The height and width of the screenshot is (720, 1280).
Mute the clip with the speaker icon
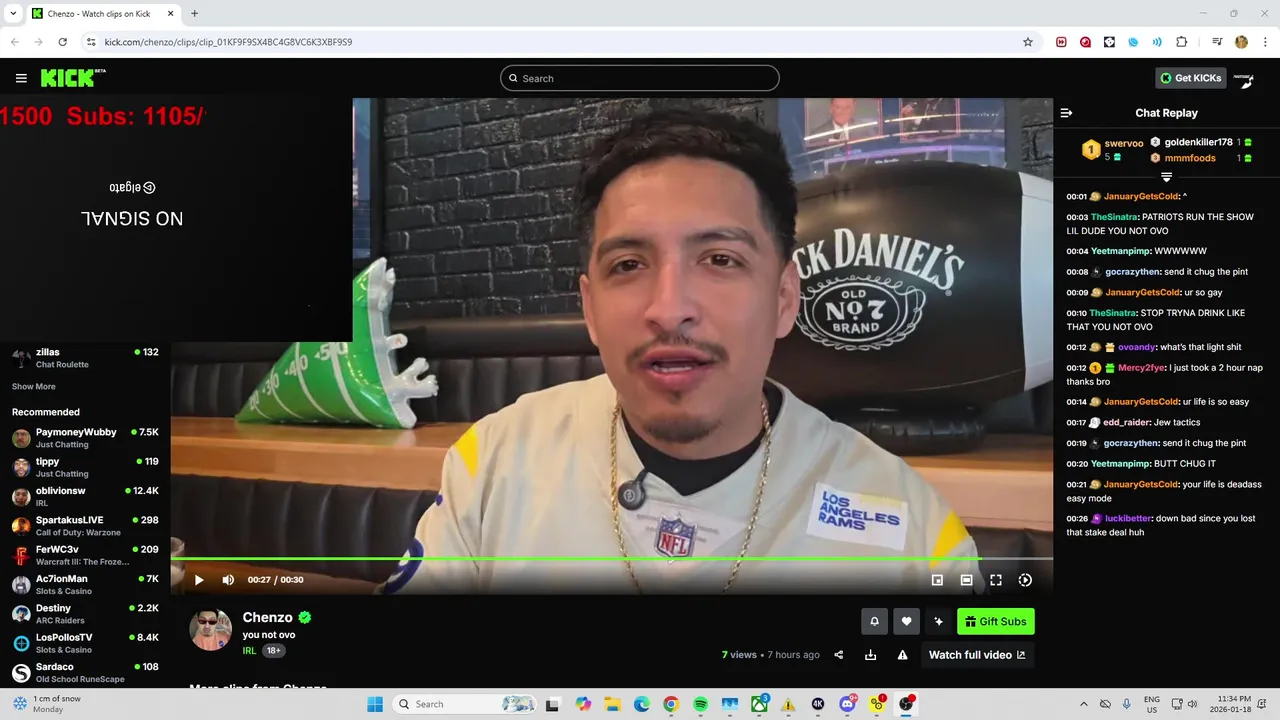click(x=228, y=580)
